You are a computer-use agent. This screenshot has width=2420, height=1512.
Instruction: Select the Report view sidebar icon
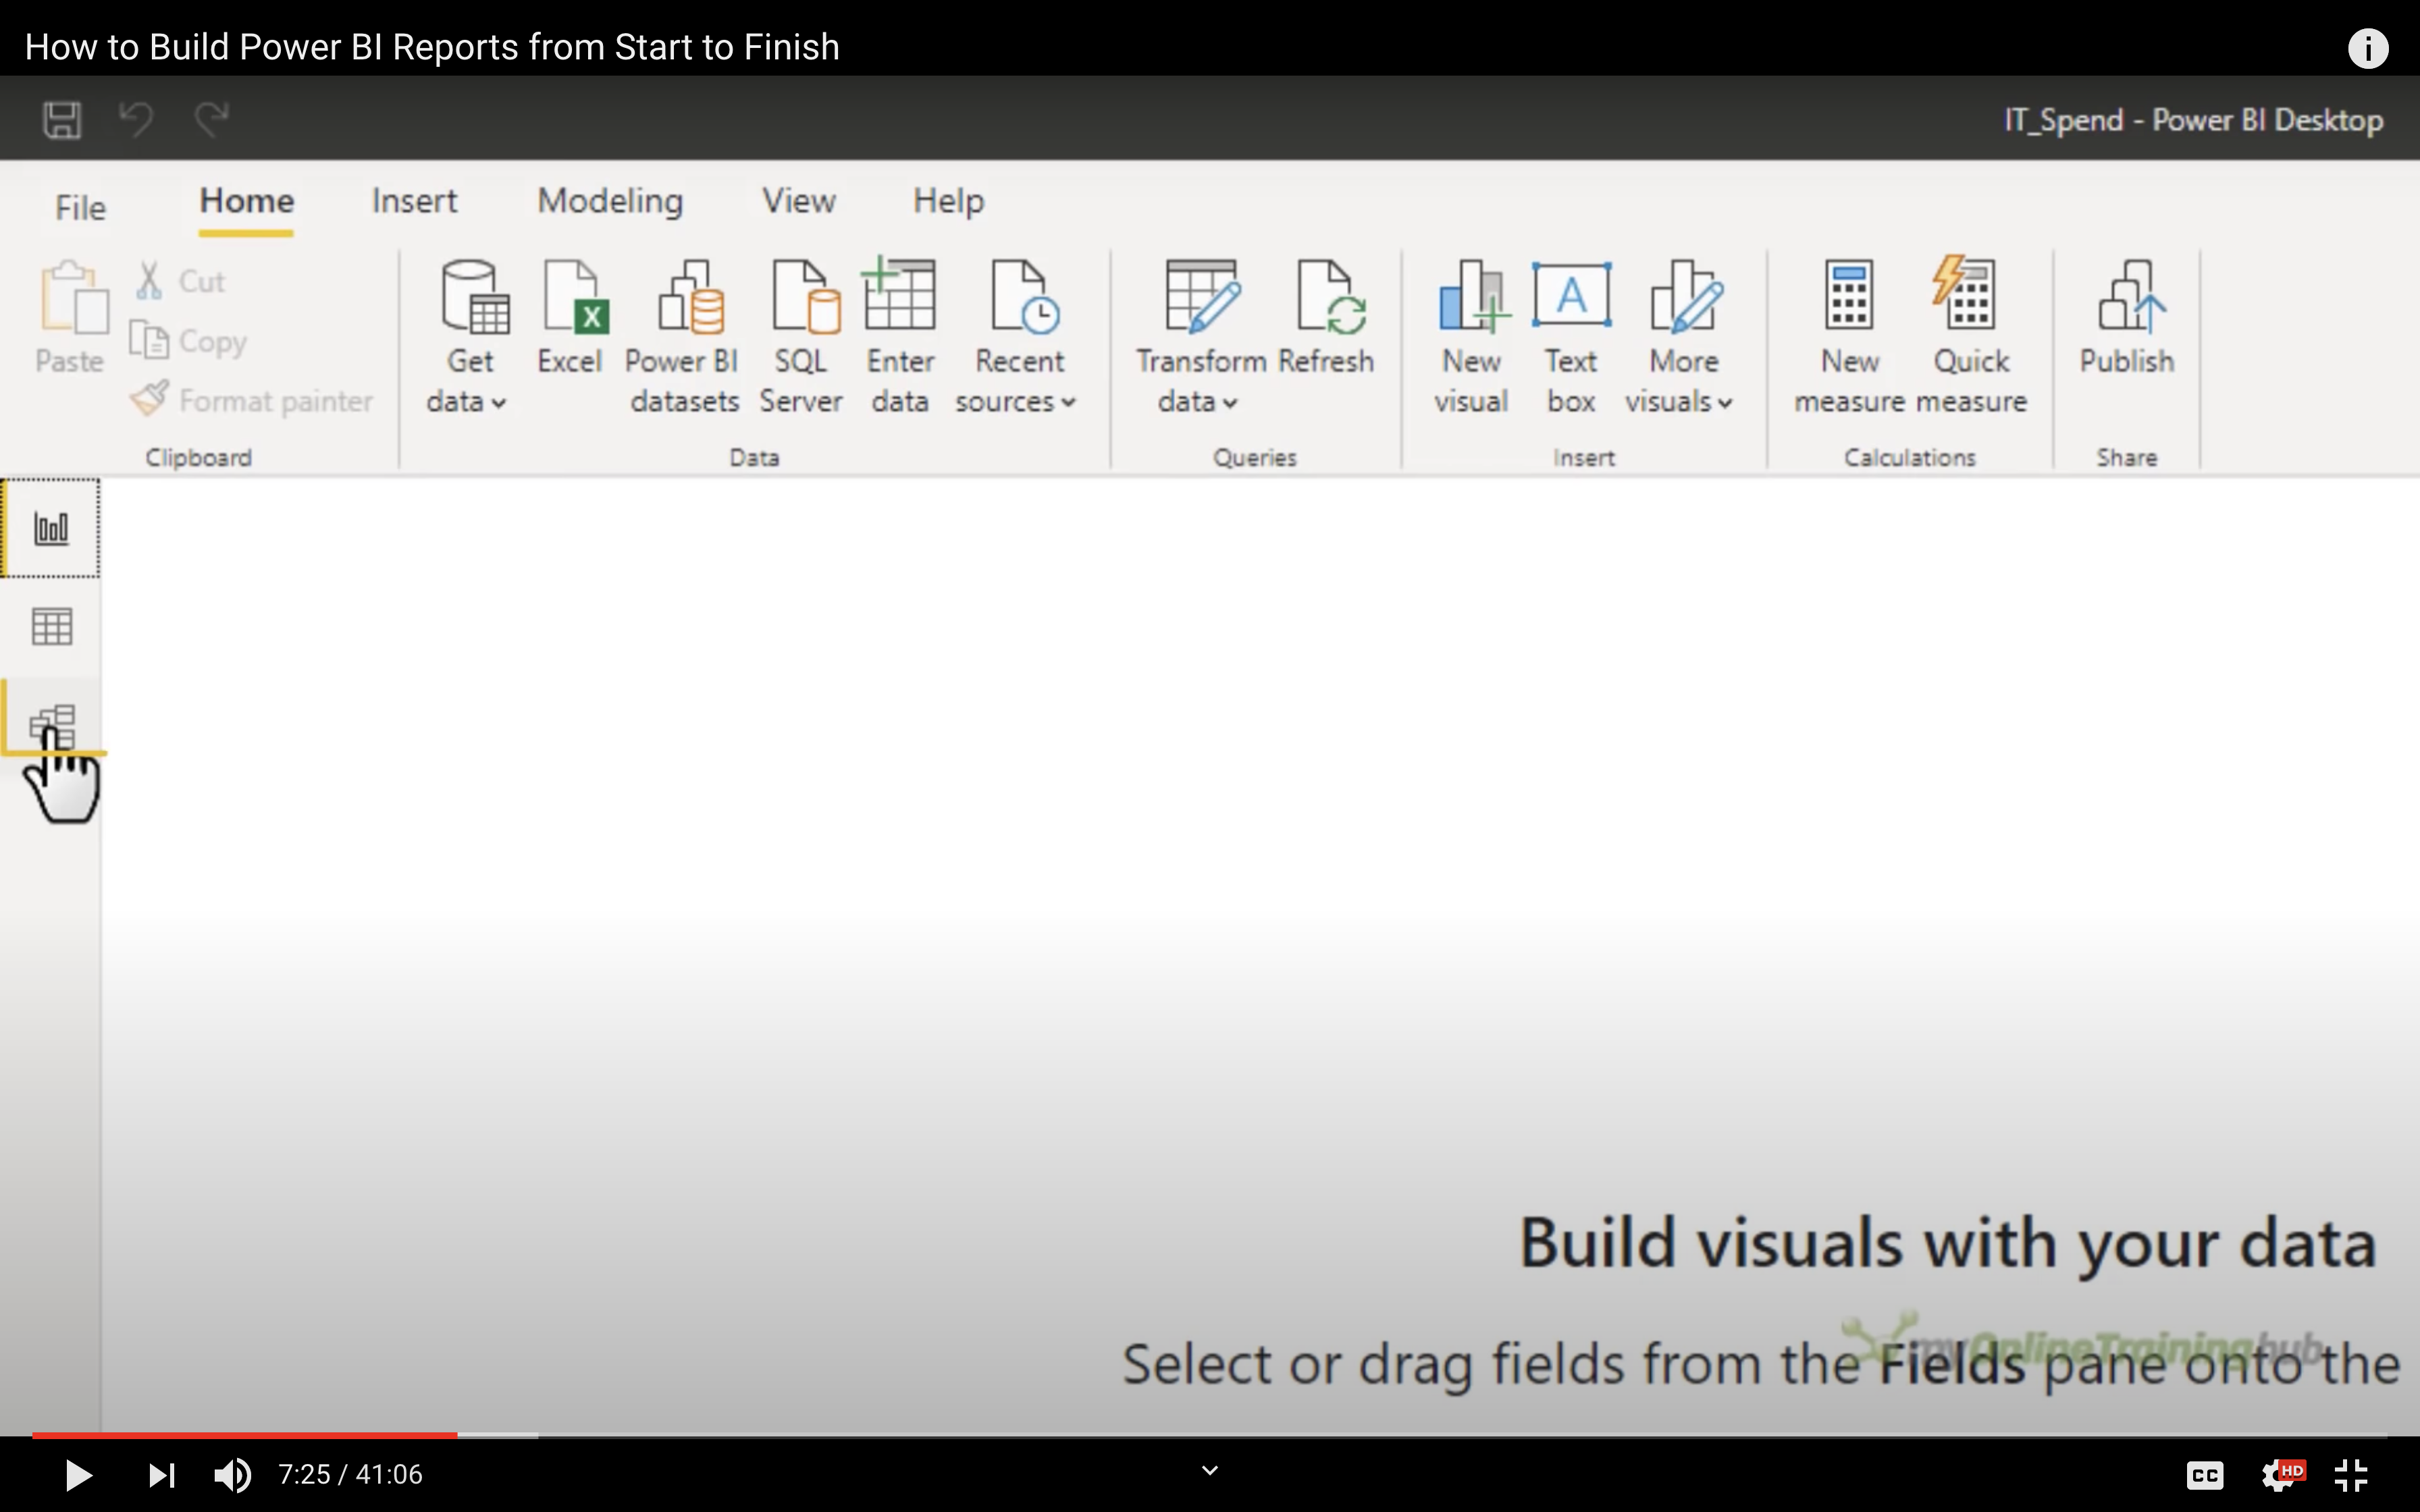pyautogui.click(x=52, y=528)
